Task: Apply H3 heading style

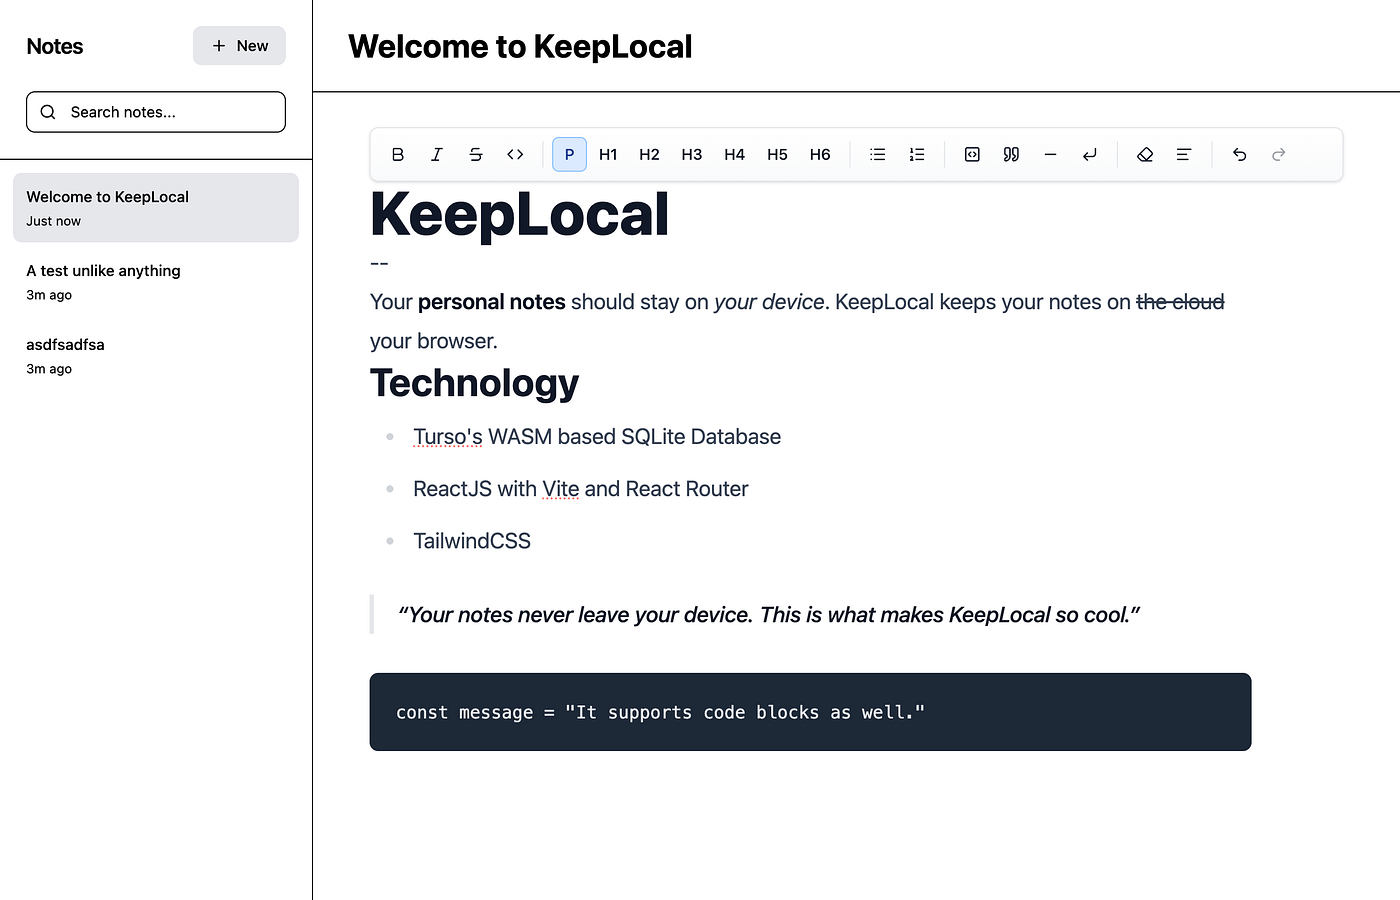Action: tap(692, 154)
